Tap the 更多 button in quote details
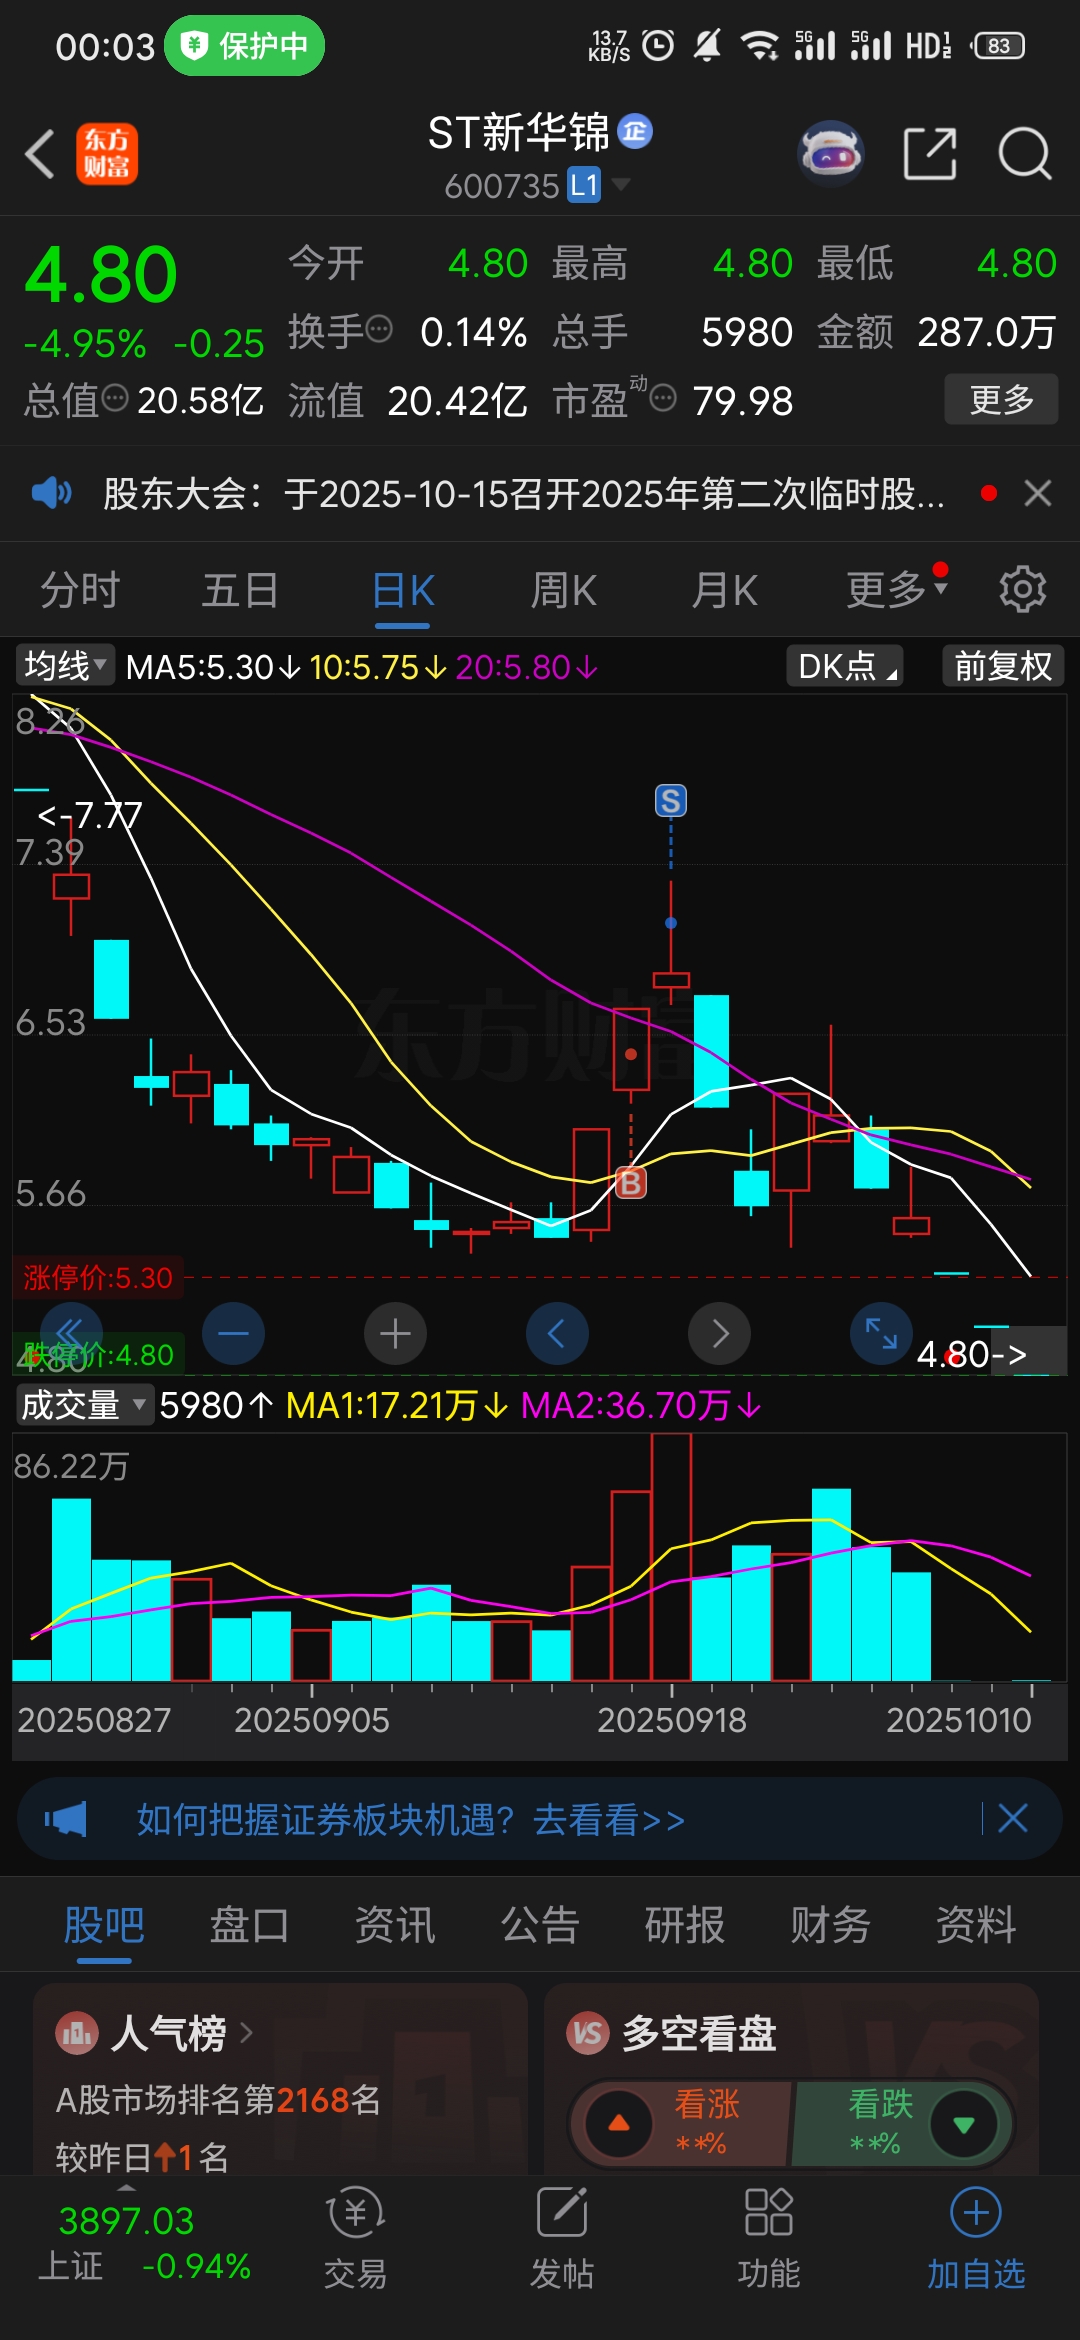This screenshot has width=1080, height=2340. tap(1001, 400)
